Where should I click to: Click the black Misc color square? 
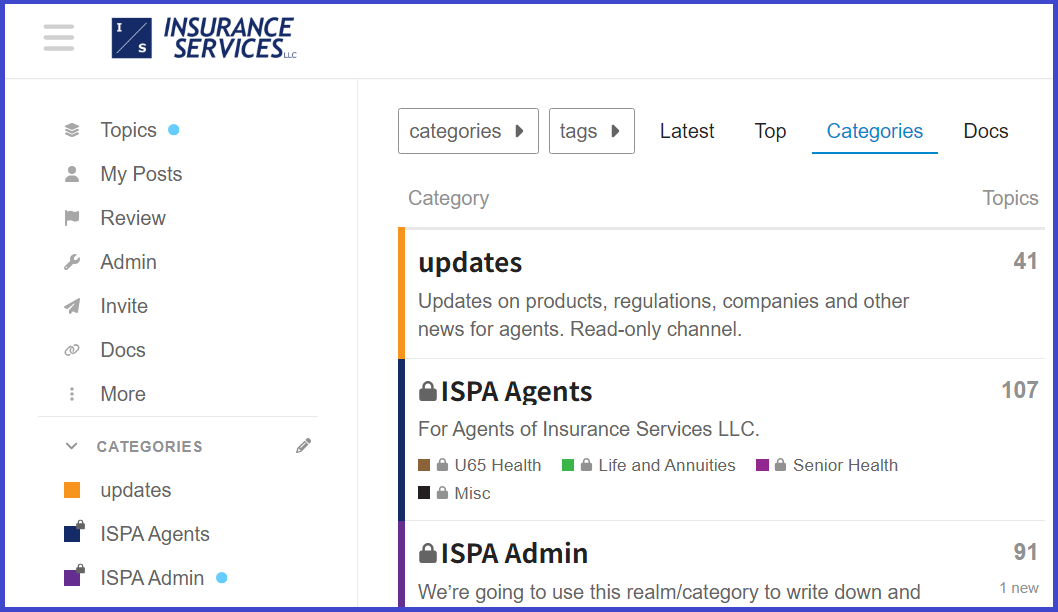424,493
